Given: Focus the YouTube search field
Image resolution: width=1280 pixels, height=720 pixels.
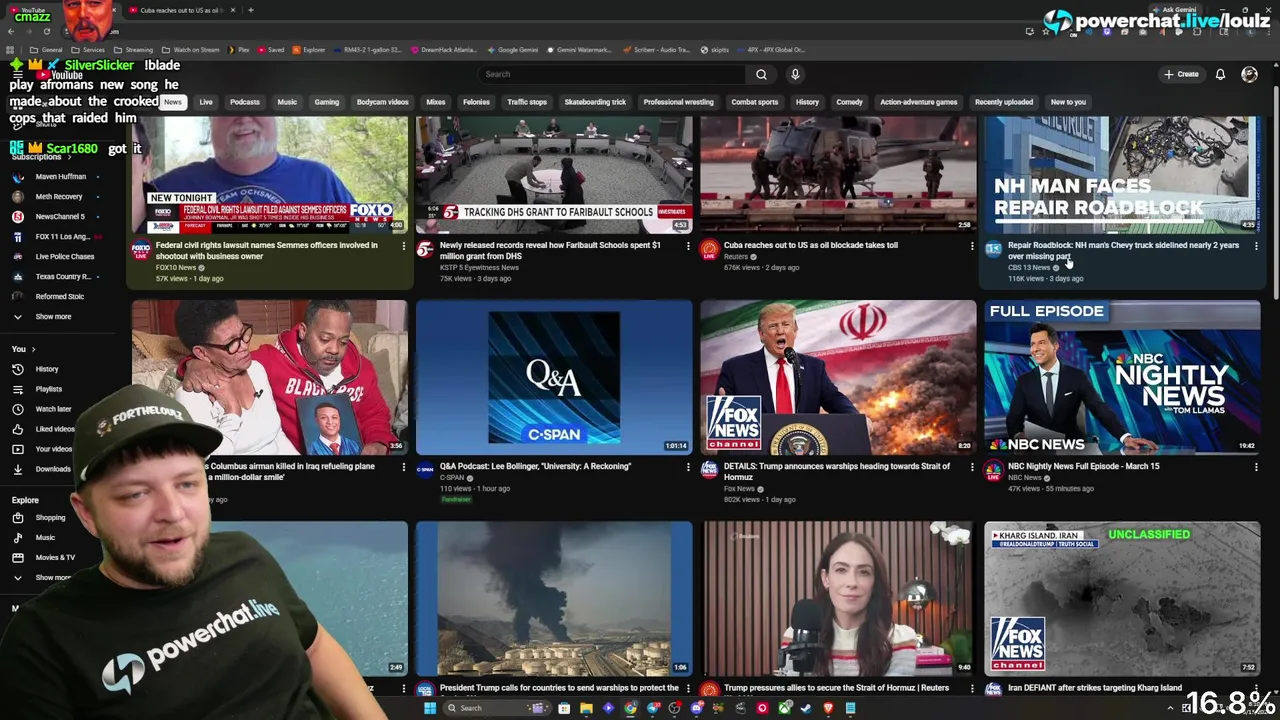Looking at the screenshot, I should pyautogui.click(x=612, y=74).
